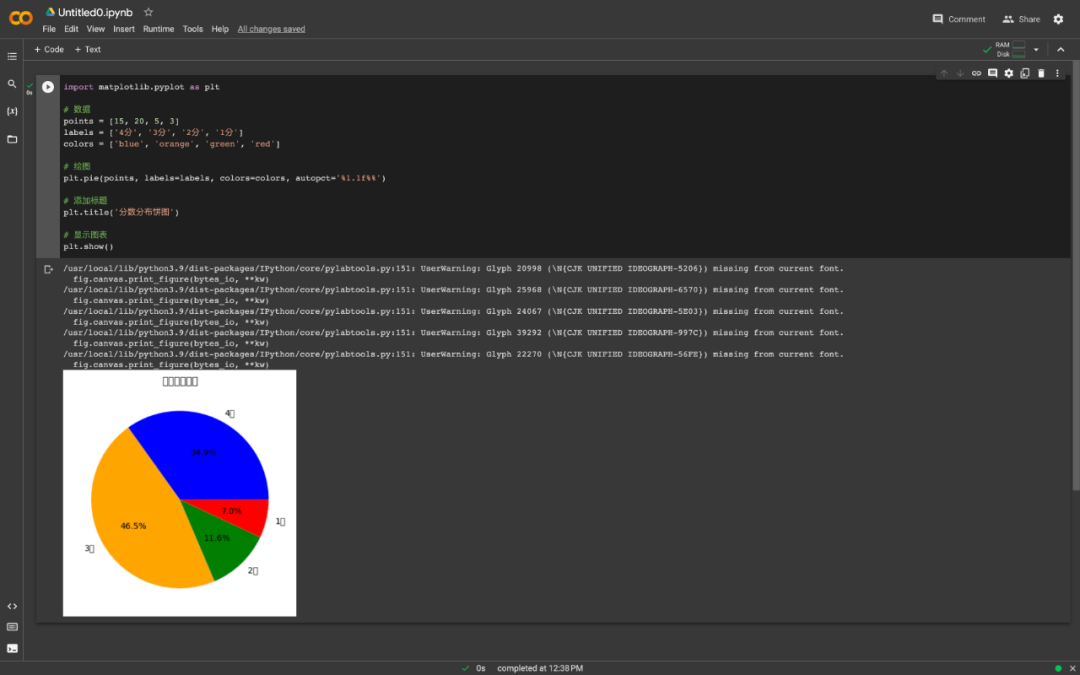Delete the code cell

click(x=1041, y=73)
